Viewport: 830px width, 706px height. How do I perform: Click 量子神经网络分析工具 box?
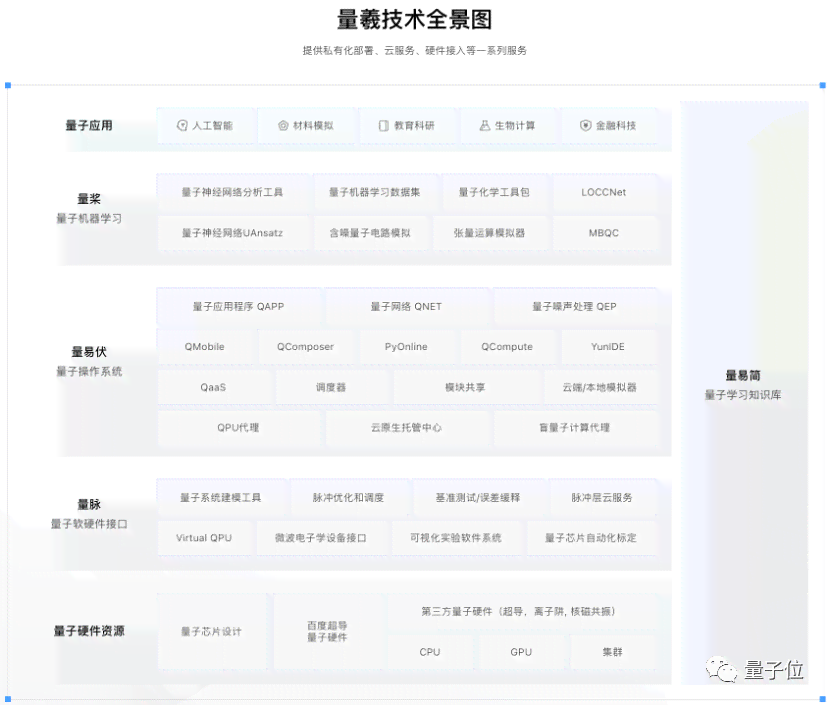(x=232, y=192)
